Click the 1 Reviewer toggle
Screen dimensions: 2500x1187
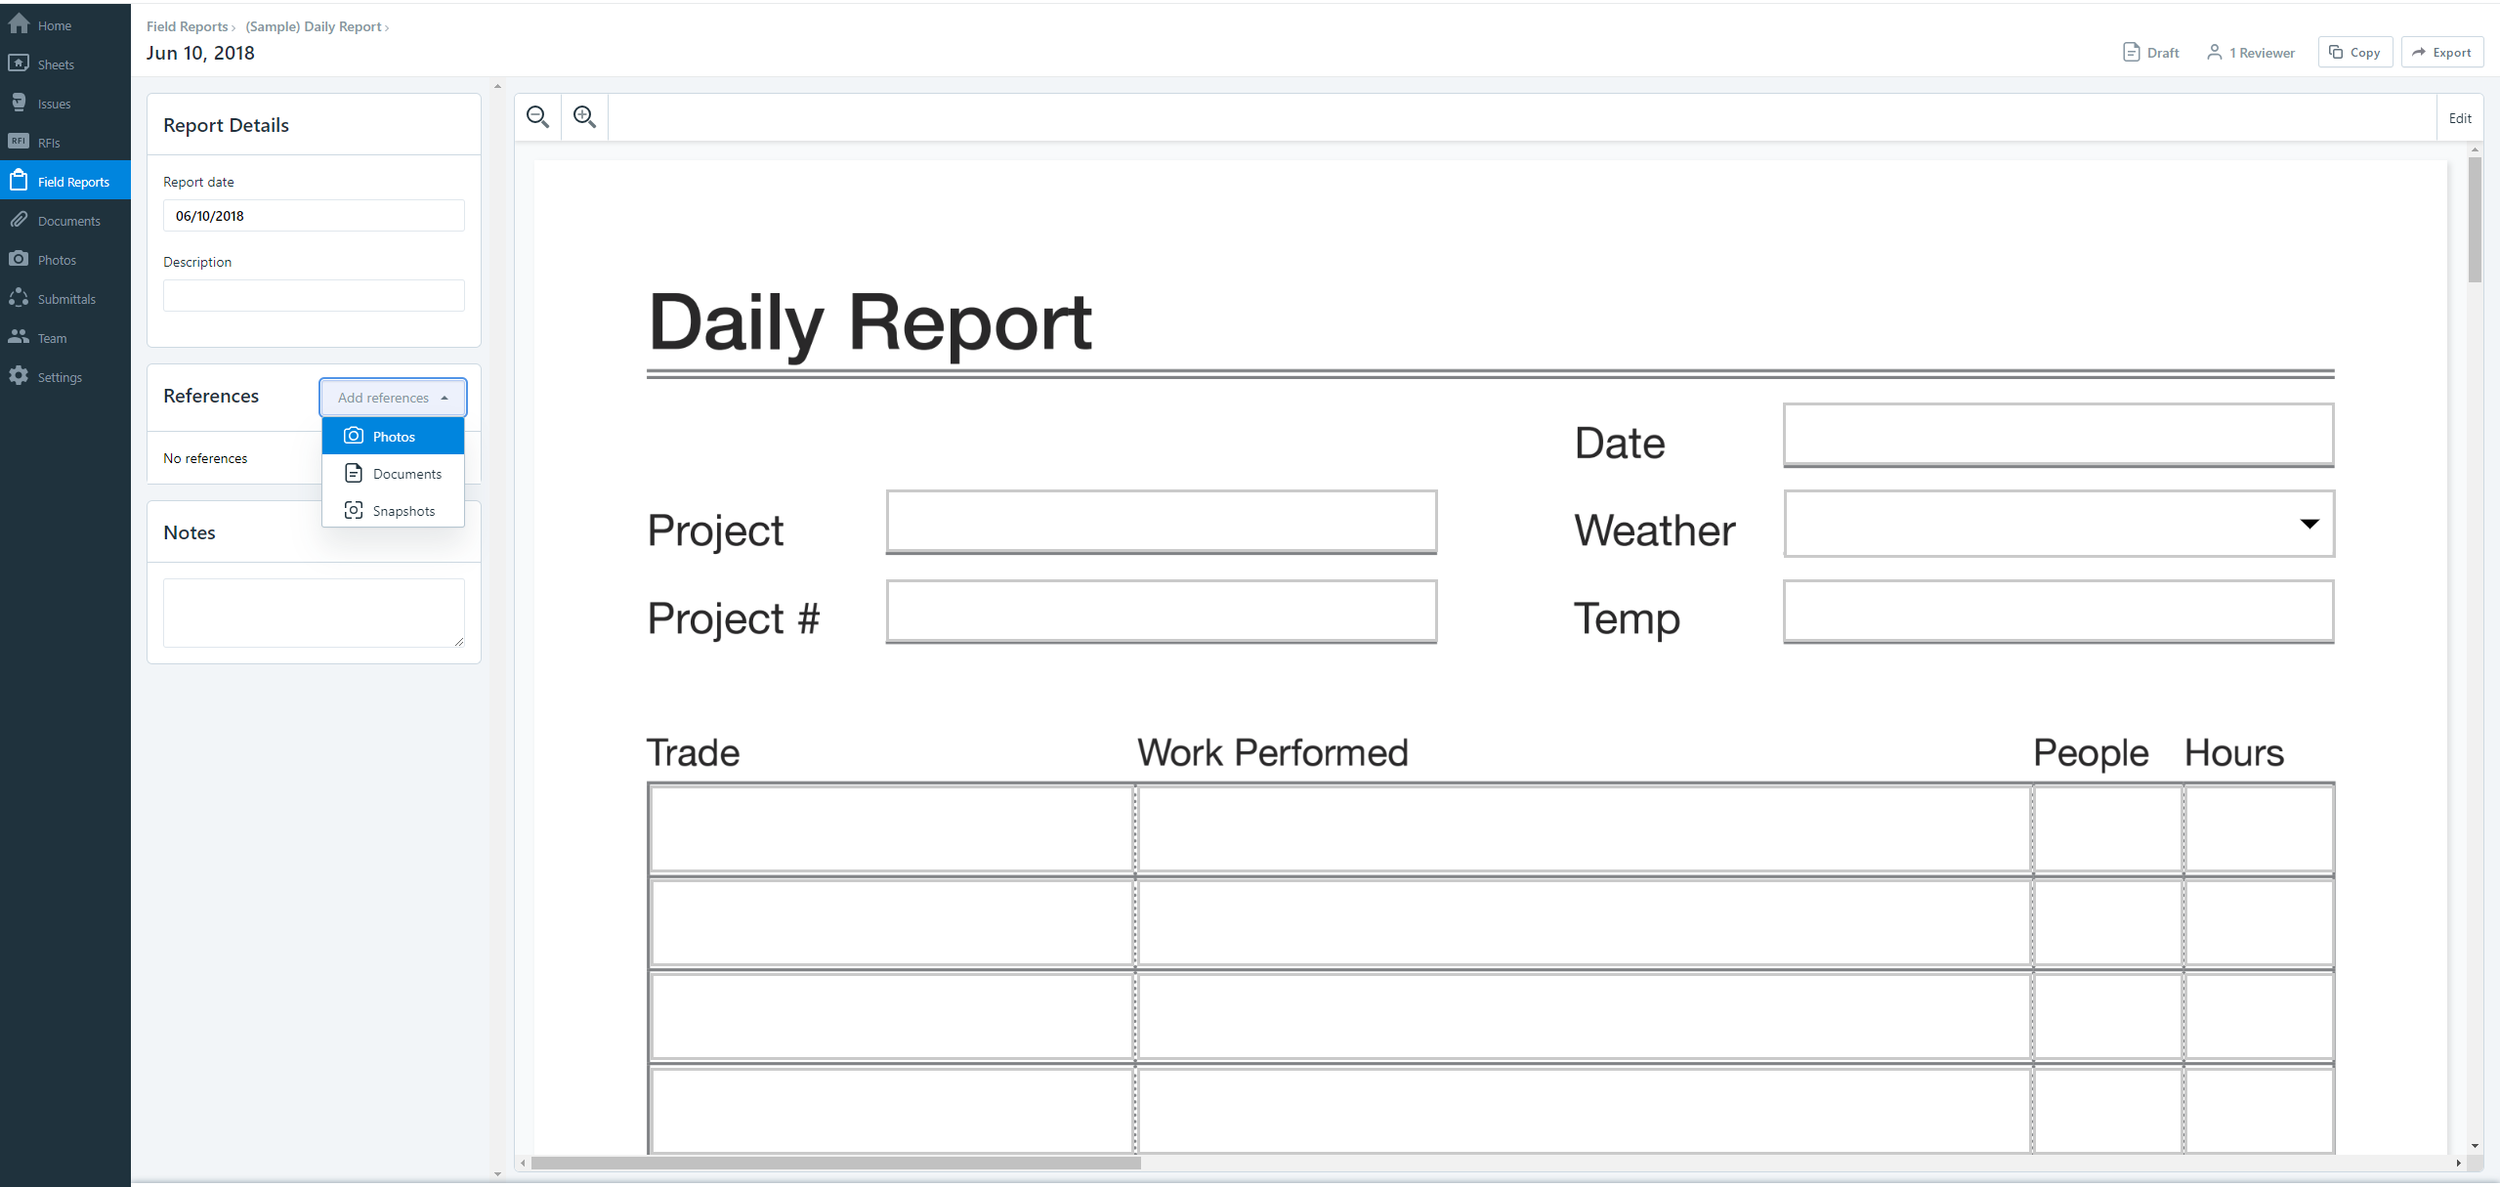tap(2253, 53)
